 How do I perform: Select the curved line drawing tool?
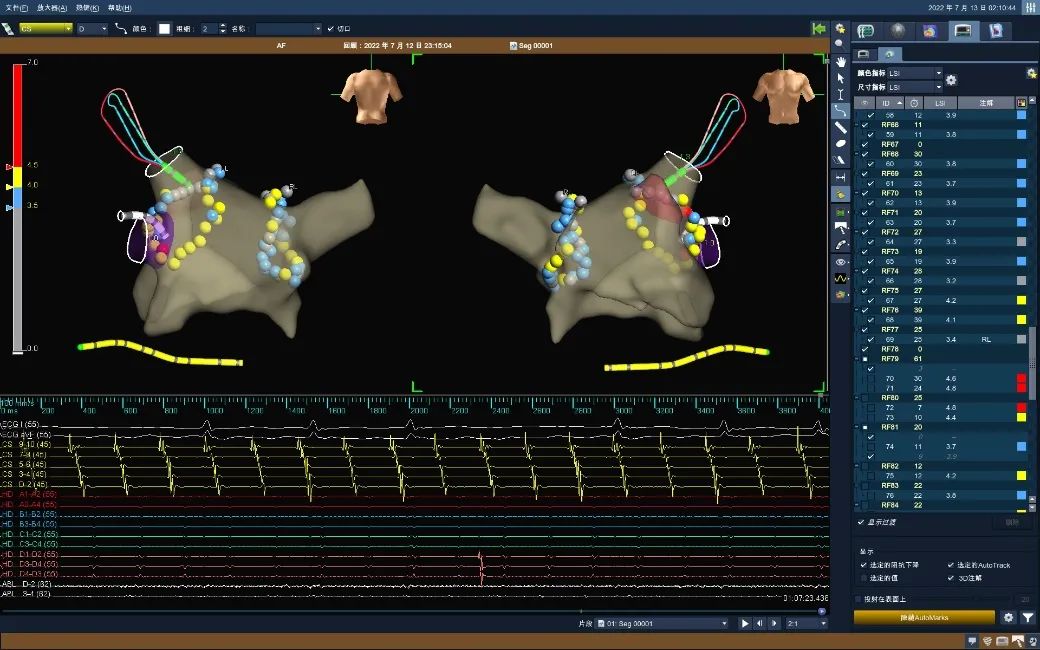click(x=840, y=111)
